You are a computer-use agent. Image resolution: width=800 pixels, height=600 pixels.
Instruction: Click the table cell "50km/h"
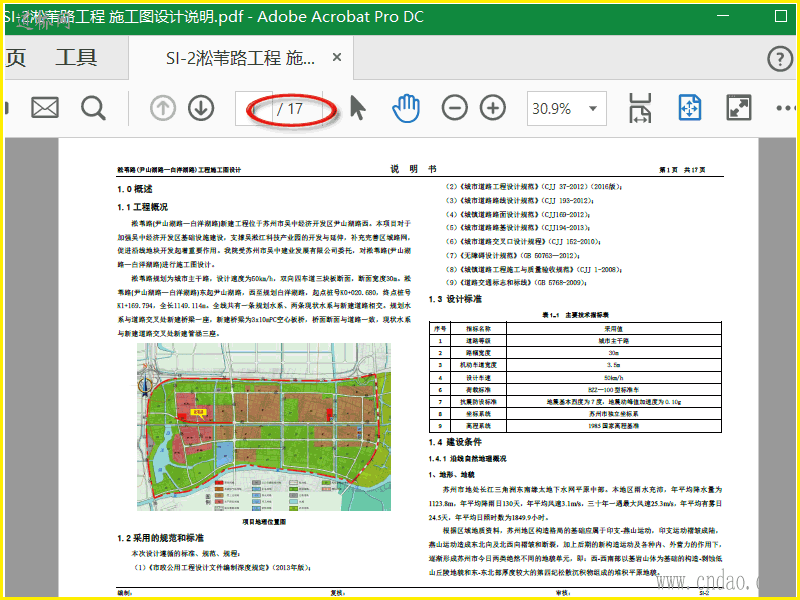click(613, 378)
